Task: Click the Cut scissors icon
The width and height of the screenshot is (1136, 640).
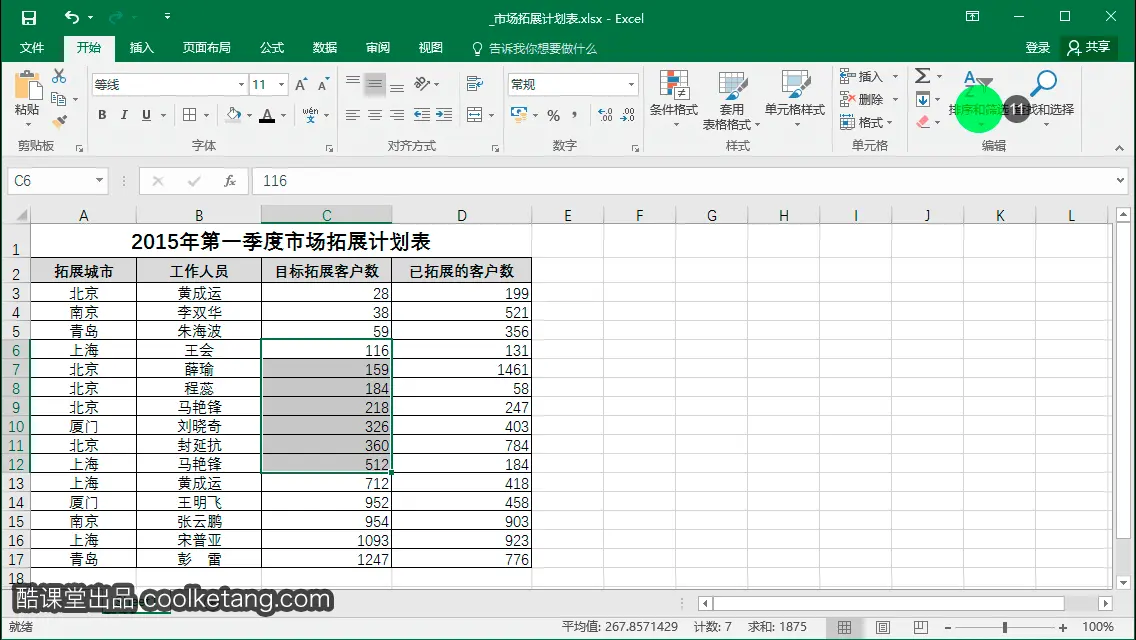Action: tap(59, 76)
